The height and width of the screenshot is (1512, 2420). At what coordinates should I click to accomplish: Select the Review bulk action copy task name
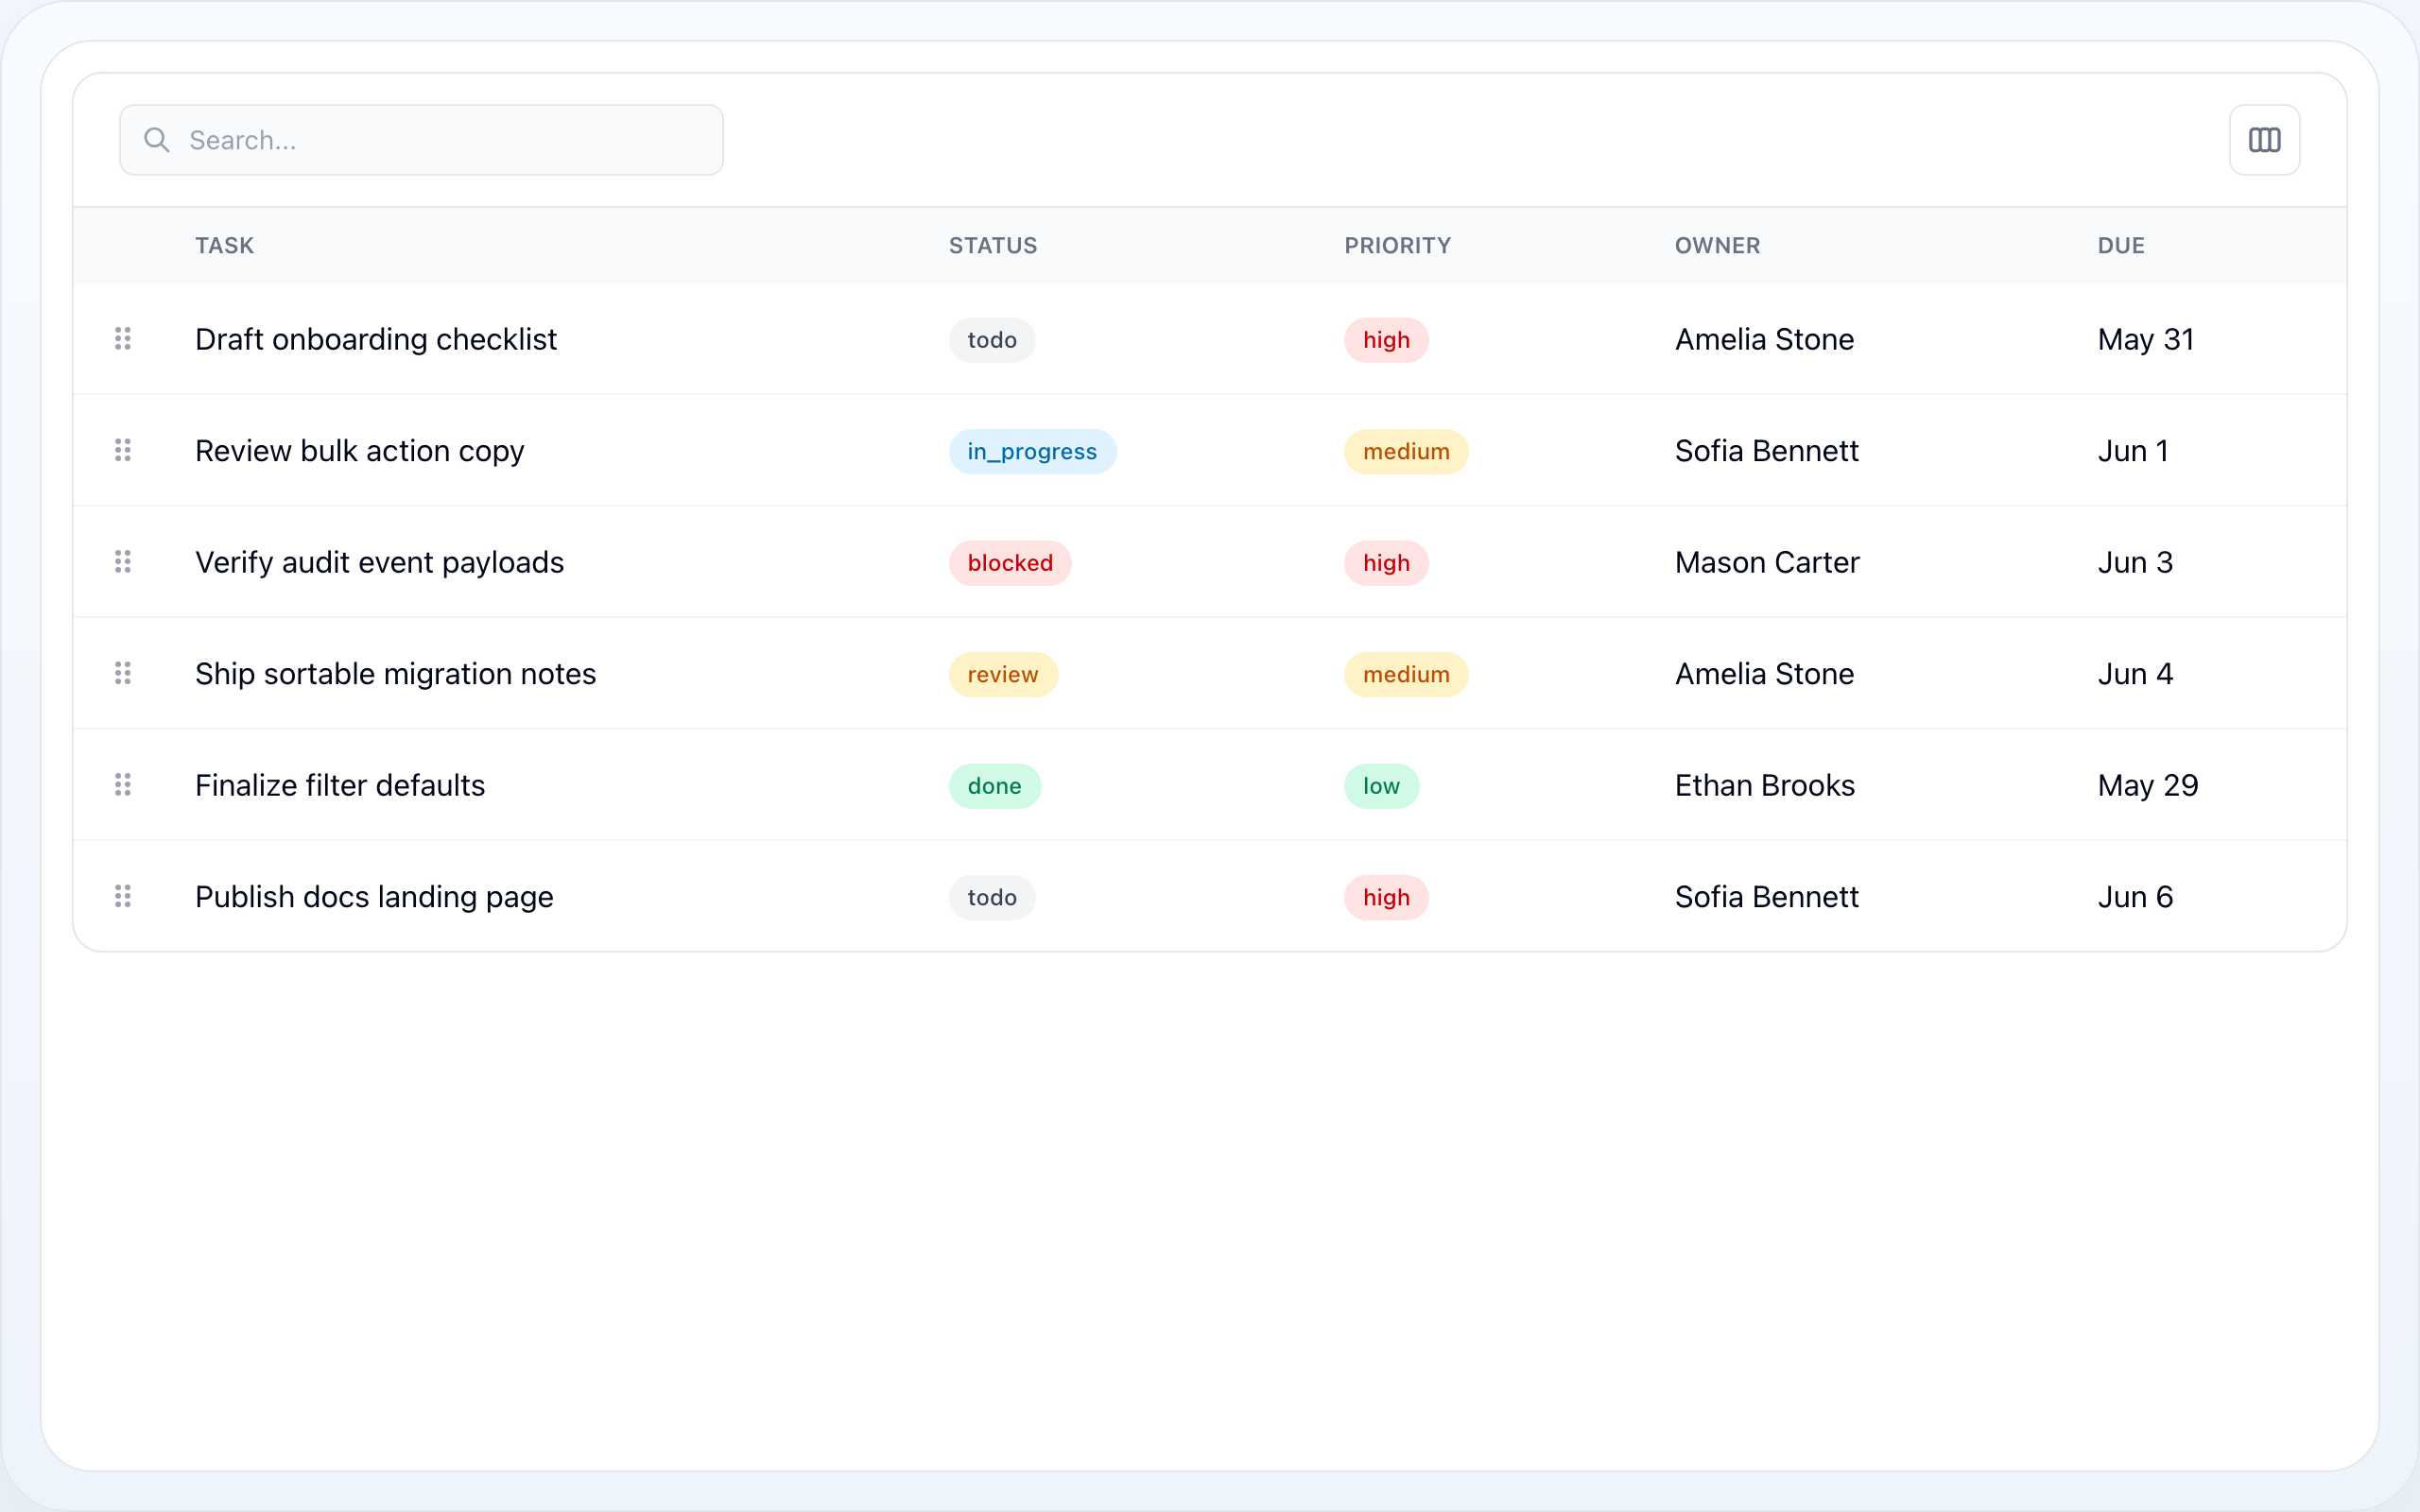click(360, 451)
